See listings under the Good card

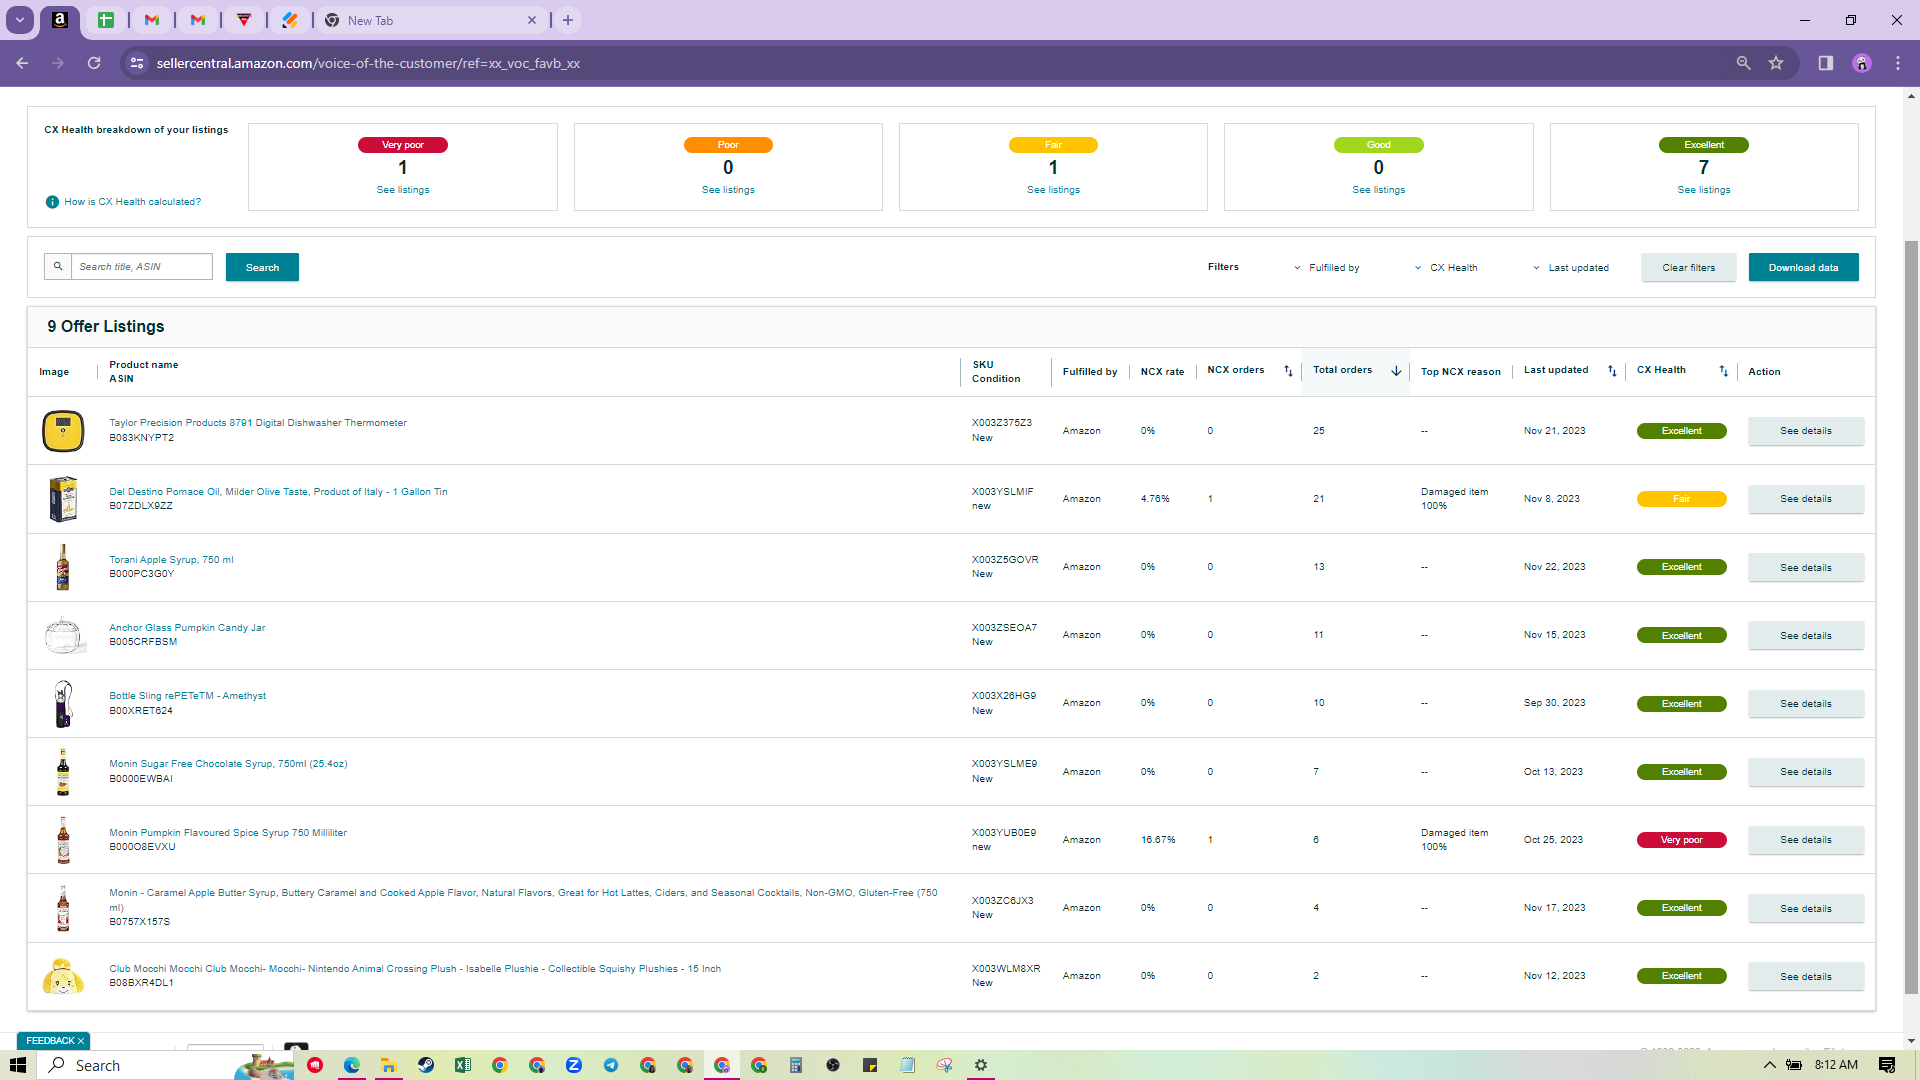tap(1378, 190)
